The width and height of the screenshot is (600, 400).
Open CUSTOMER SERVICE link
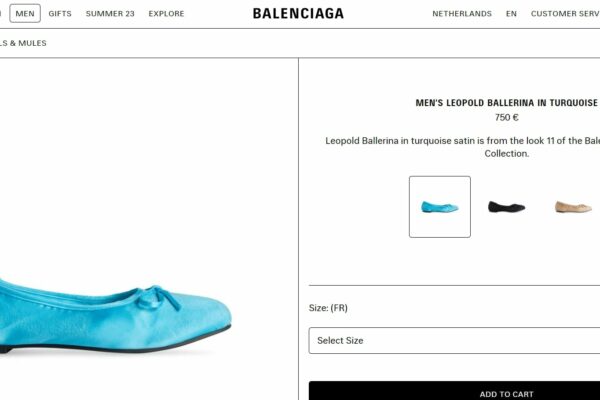(x=565, y=13)
